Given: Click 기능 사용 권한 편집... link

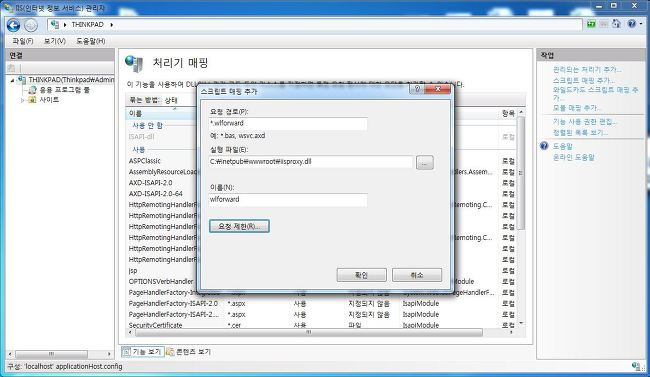Looking at the screenshot, I should (585, 122).
